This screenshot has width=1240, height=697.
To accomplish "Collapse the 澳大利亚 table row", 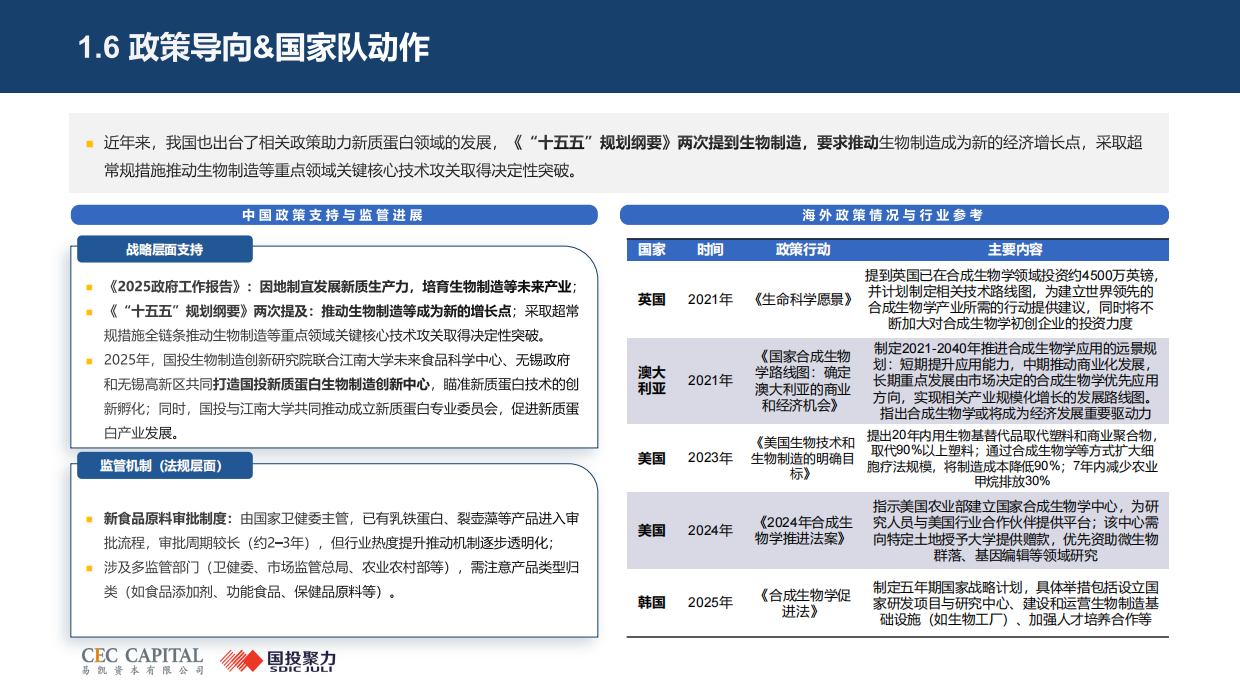I will pos(651,380).
